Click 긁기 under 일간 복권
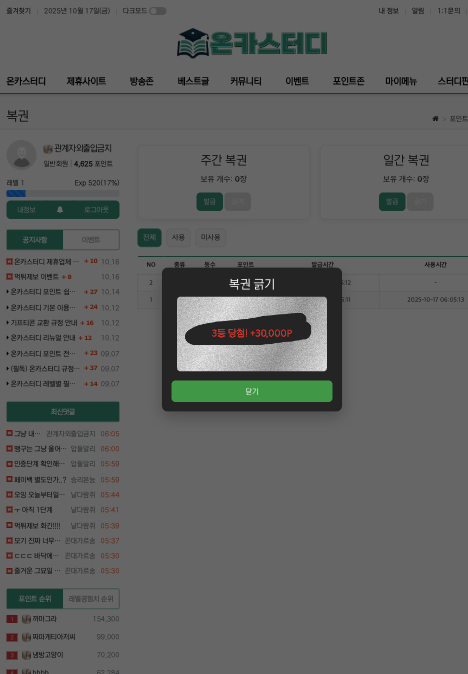 [420, 202]
